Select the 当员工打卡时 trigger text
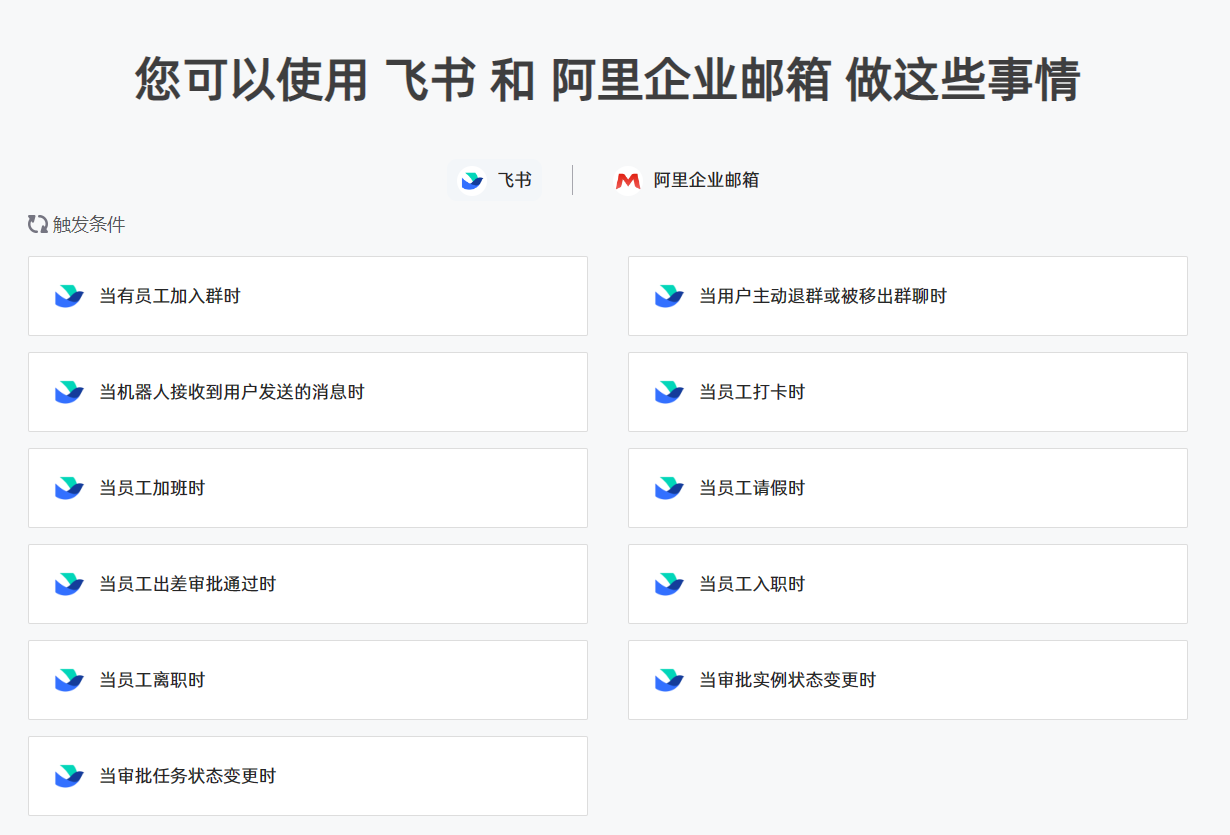 [x=752, y=392]
